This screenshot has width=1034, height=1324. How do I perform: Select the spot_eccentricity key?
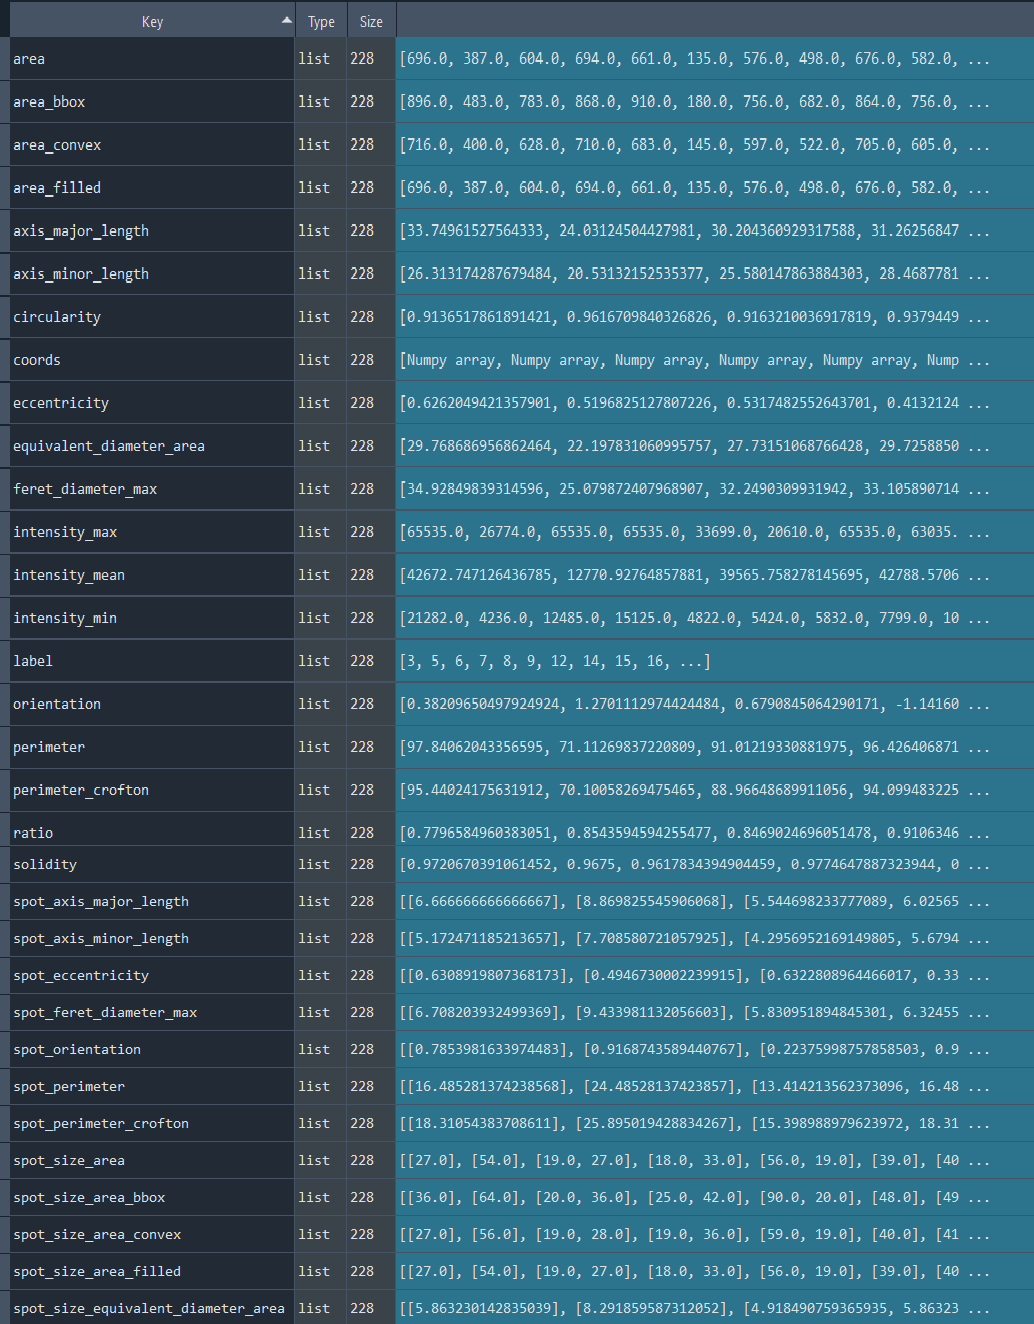(x=81, y=975)
